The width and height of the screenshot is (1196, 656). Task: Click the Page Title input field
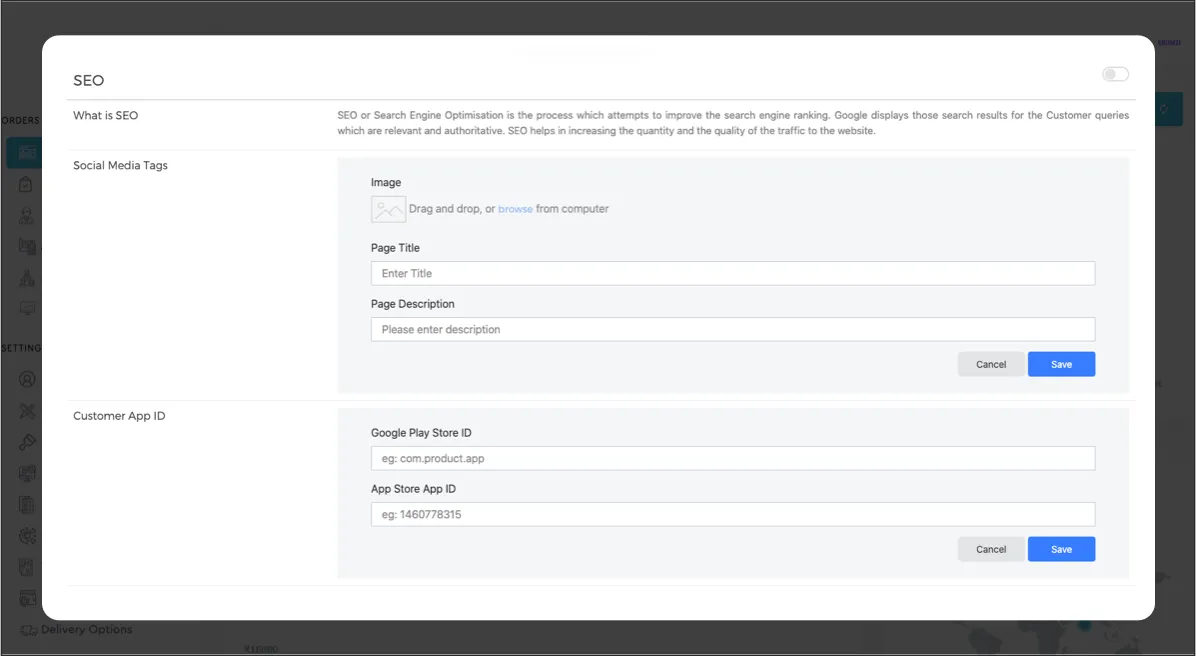[732, 273]
